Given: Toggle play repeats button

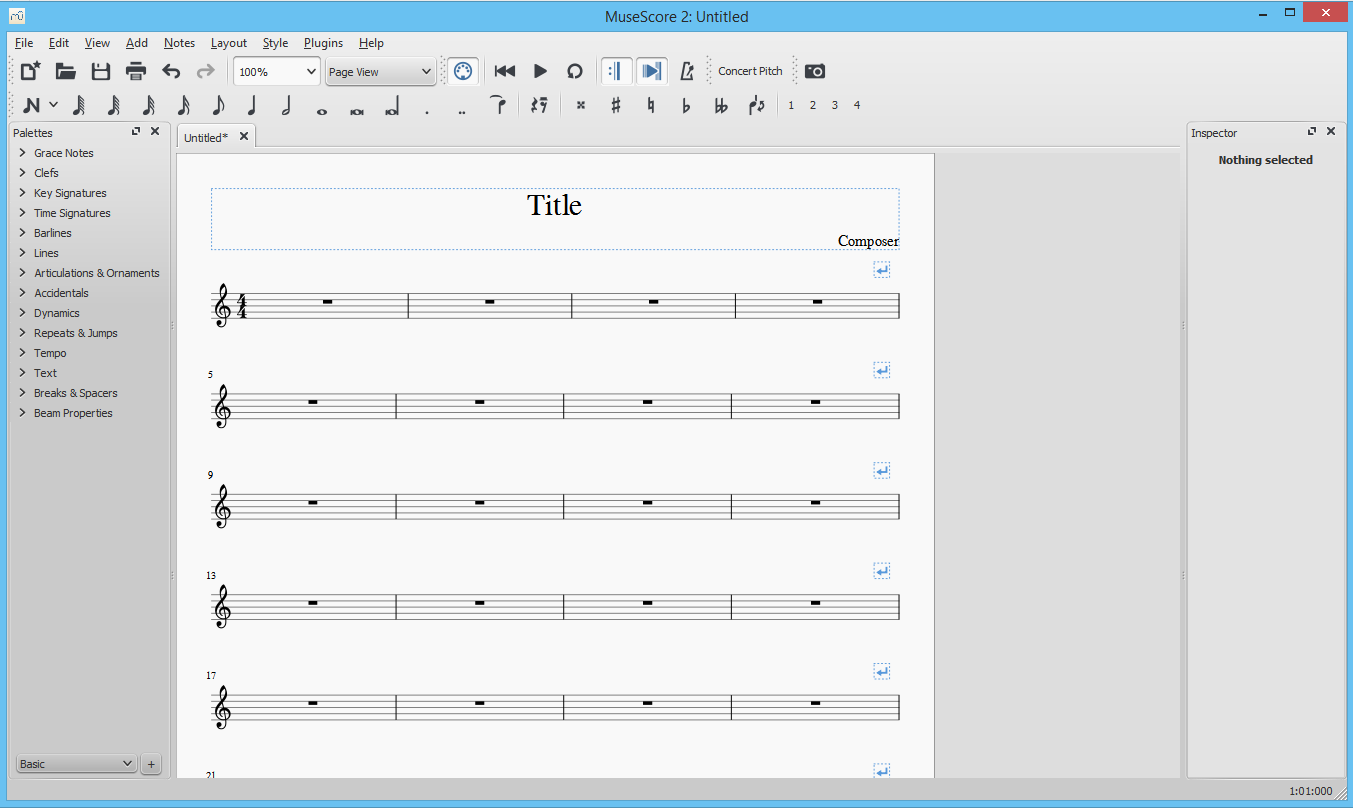Looking at the screenshot, I should point(617,71).
